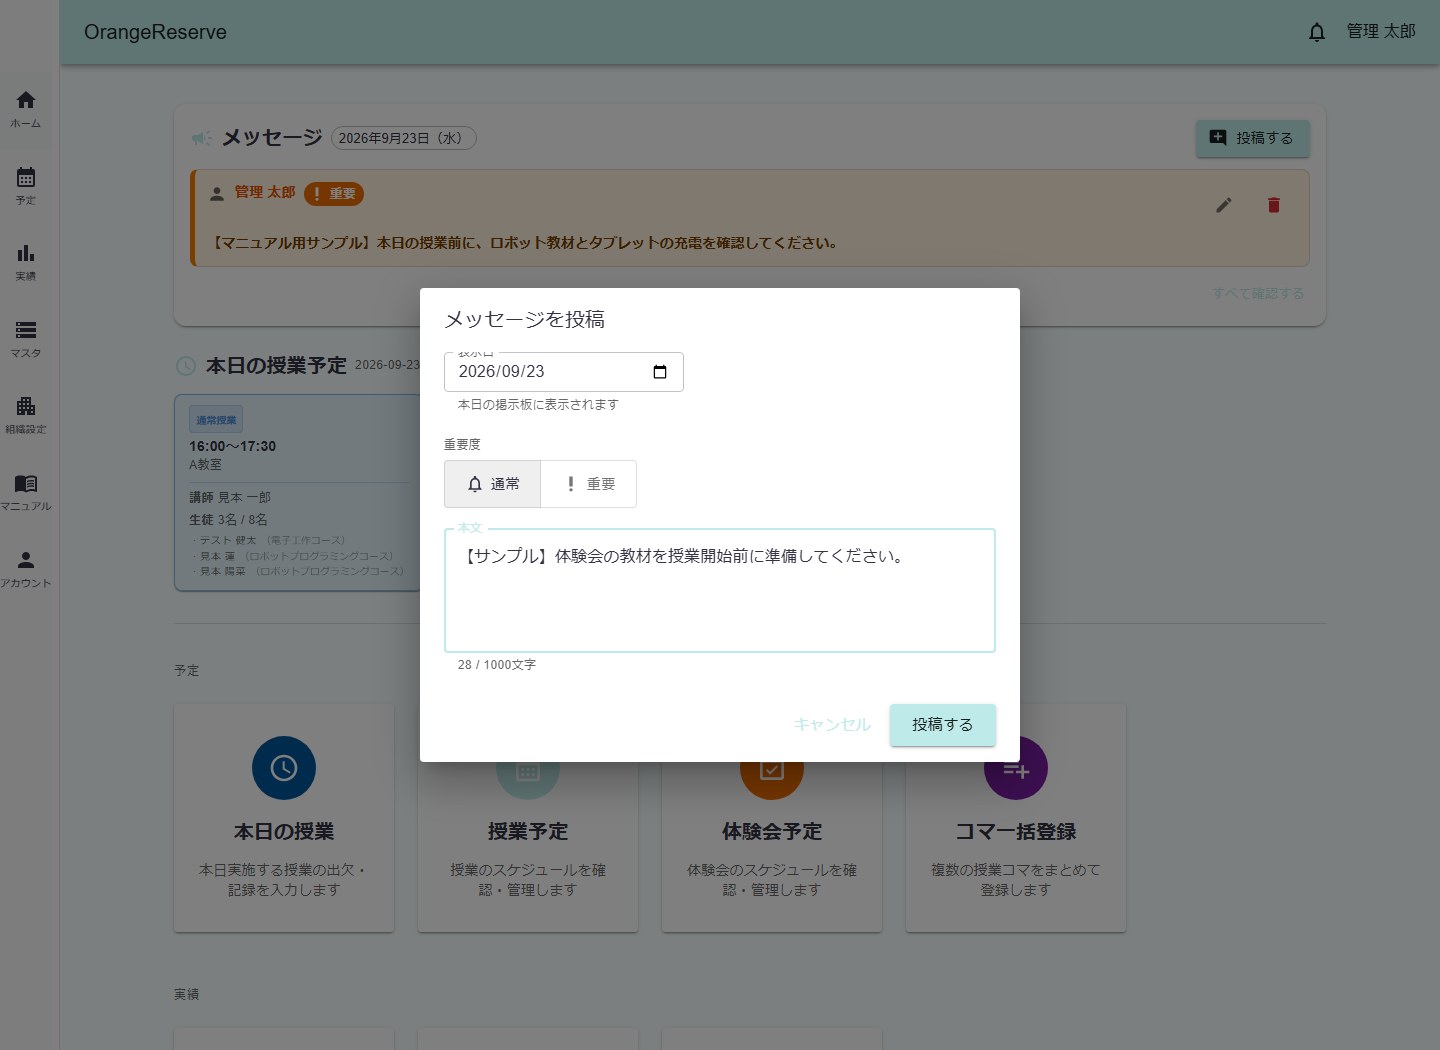Click the 重要 badge on the message

334,194
